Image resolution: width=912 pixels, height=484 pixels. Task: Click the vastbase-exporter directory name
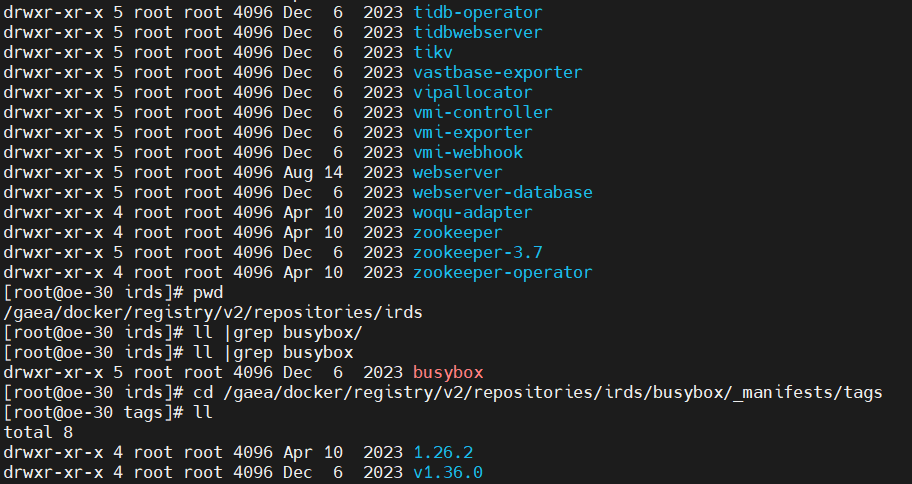[x=497, y=73]
